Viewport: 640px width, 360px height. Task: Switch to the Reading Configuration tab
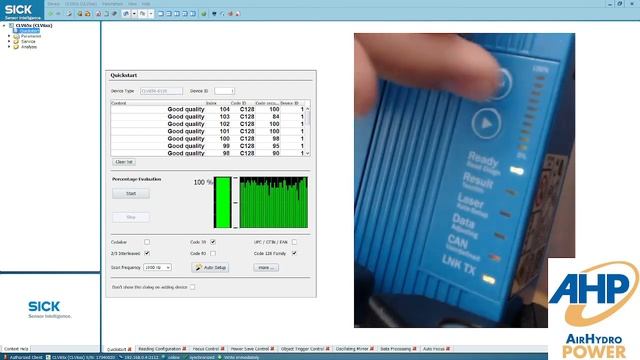tap(159, 349)
